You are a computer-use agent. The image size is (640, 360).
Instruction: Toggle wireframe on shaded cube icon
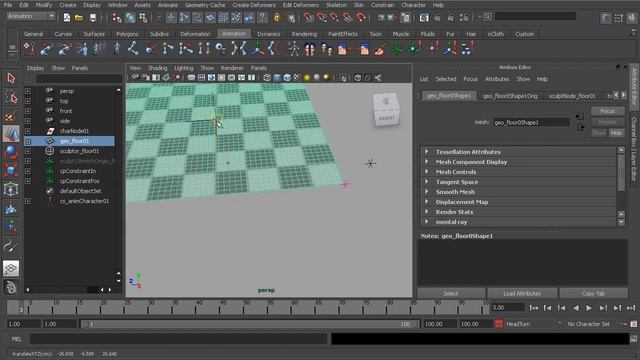287,78
